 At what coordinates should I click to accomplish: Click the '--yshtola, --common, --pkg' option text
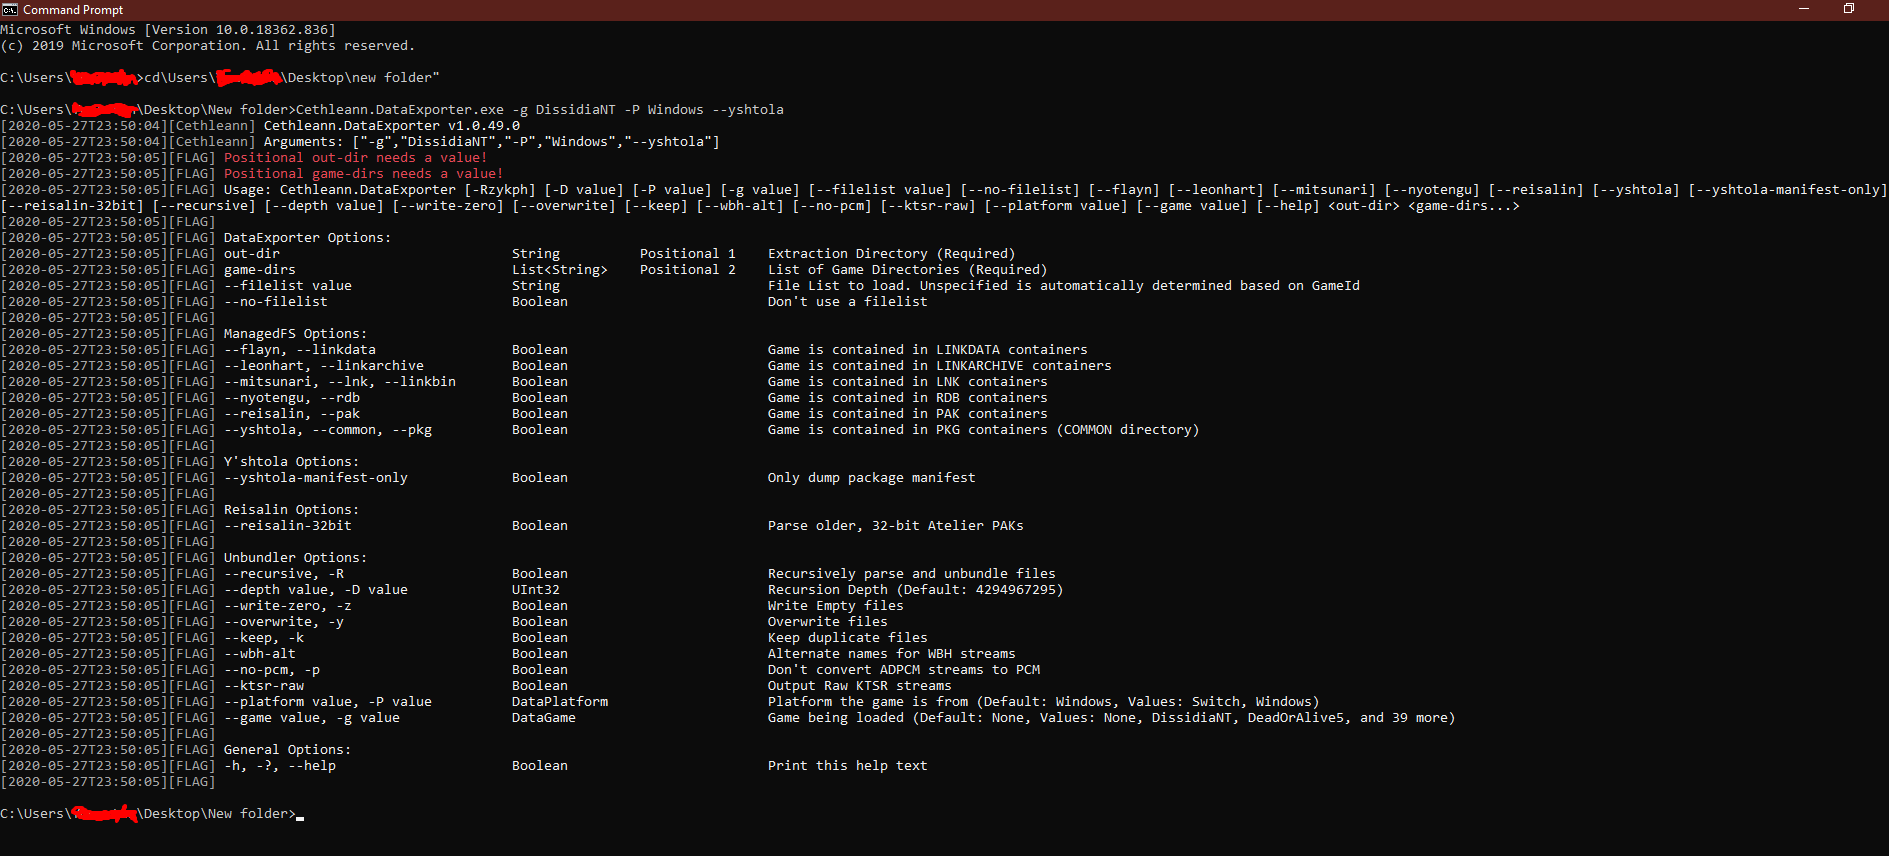(328, 430)
